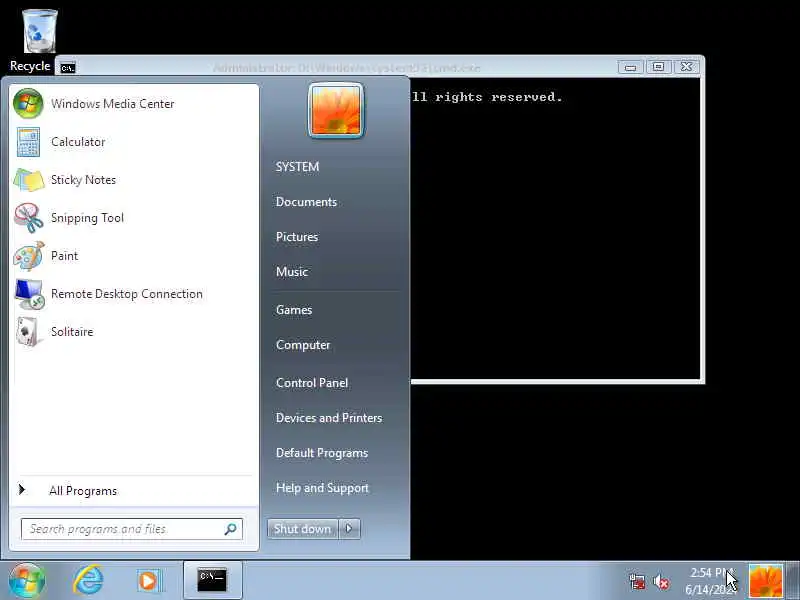Viewport: 800px width, 600px height.
Task: Click the user account flower picture
Action: [x=336, y=110]
